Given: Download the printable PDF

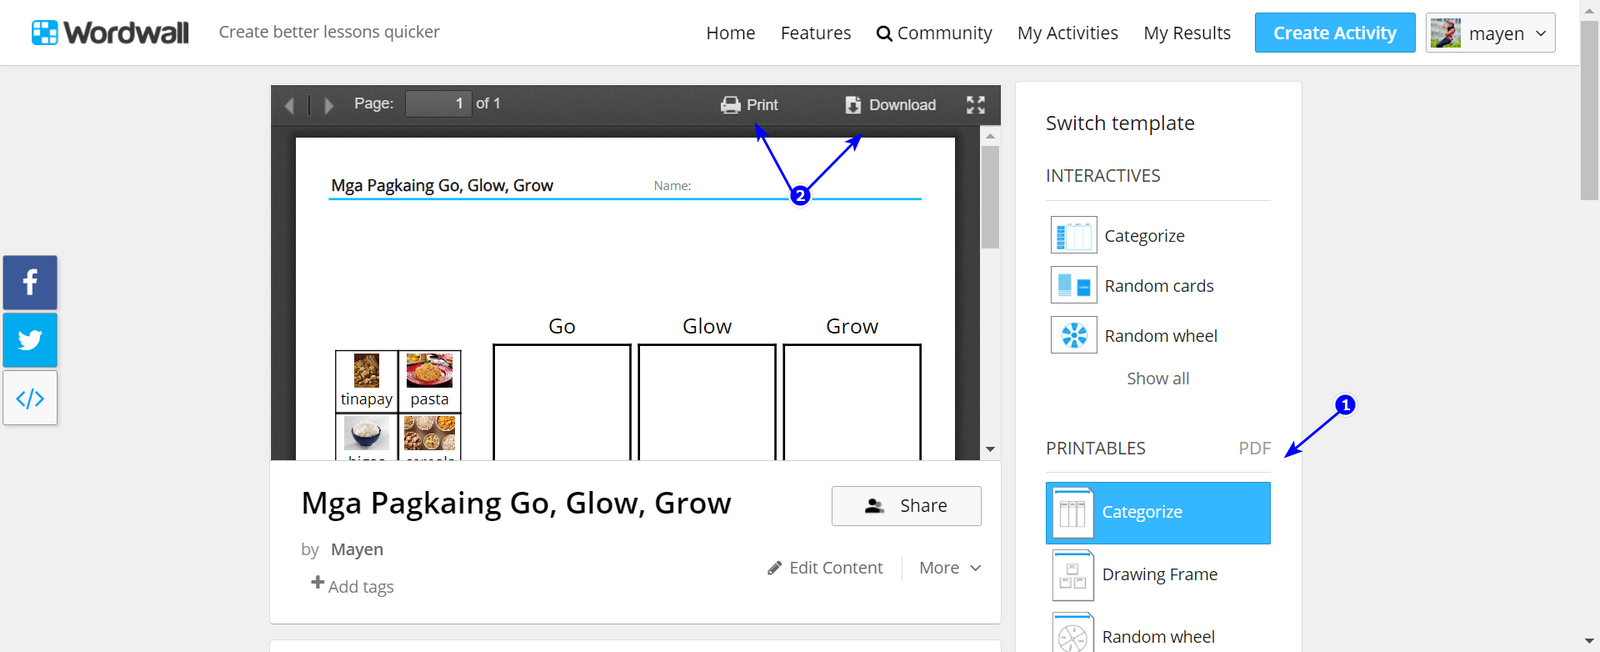Looking at the screenshot, I should [x=891, y=105].
